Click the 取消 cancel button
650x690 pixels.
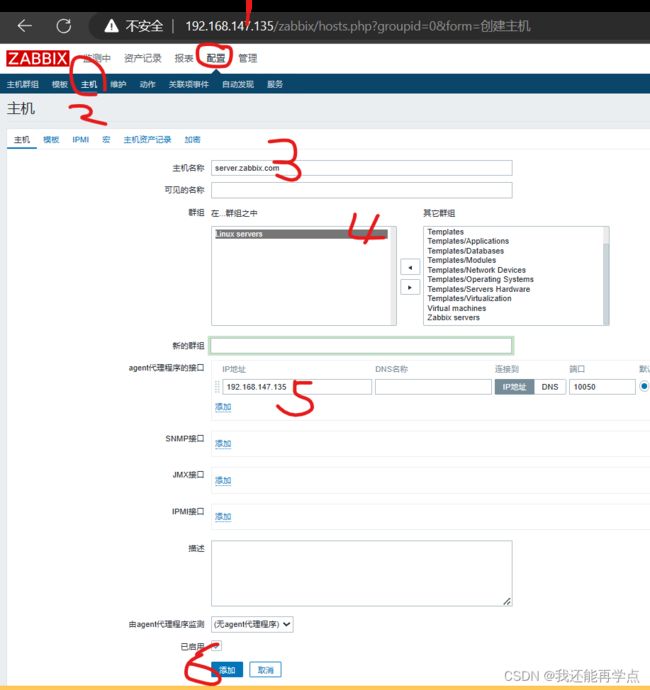(265, 670)
